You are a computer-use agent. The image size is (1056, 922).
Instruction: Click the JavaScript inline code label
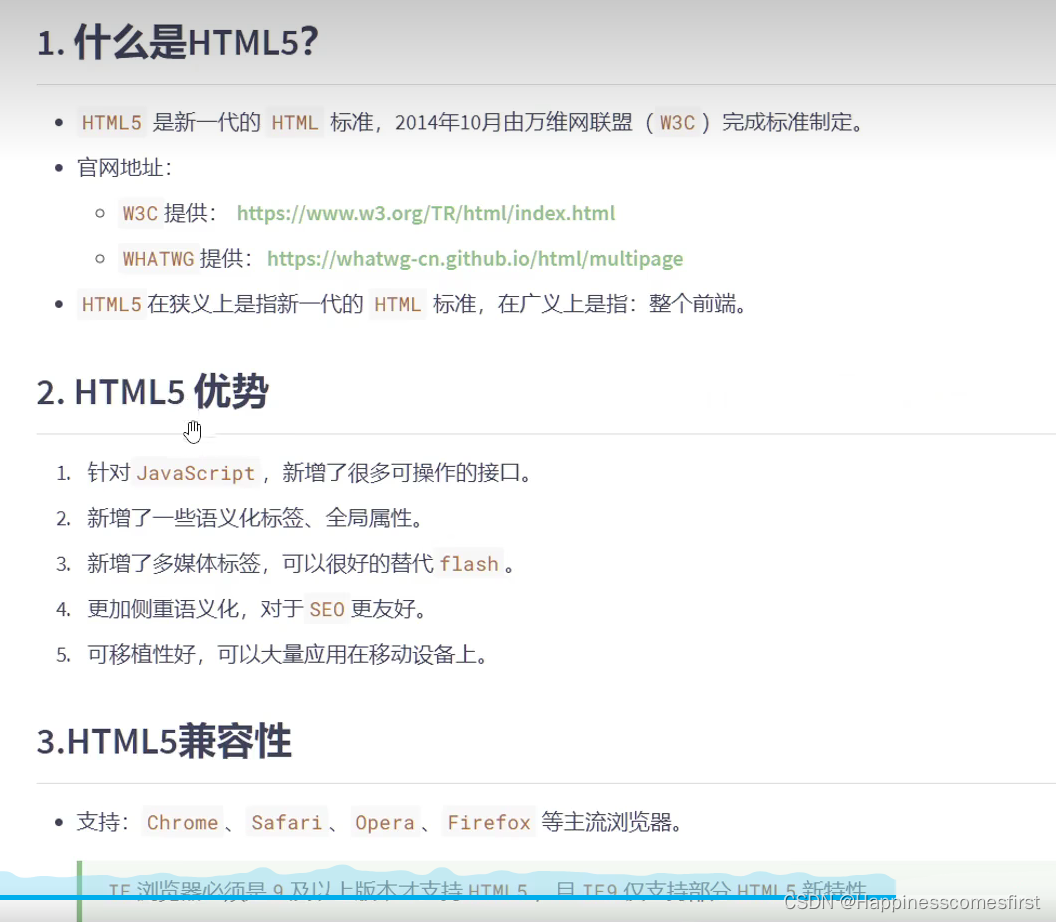195,473
